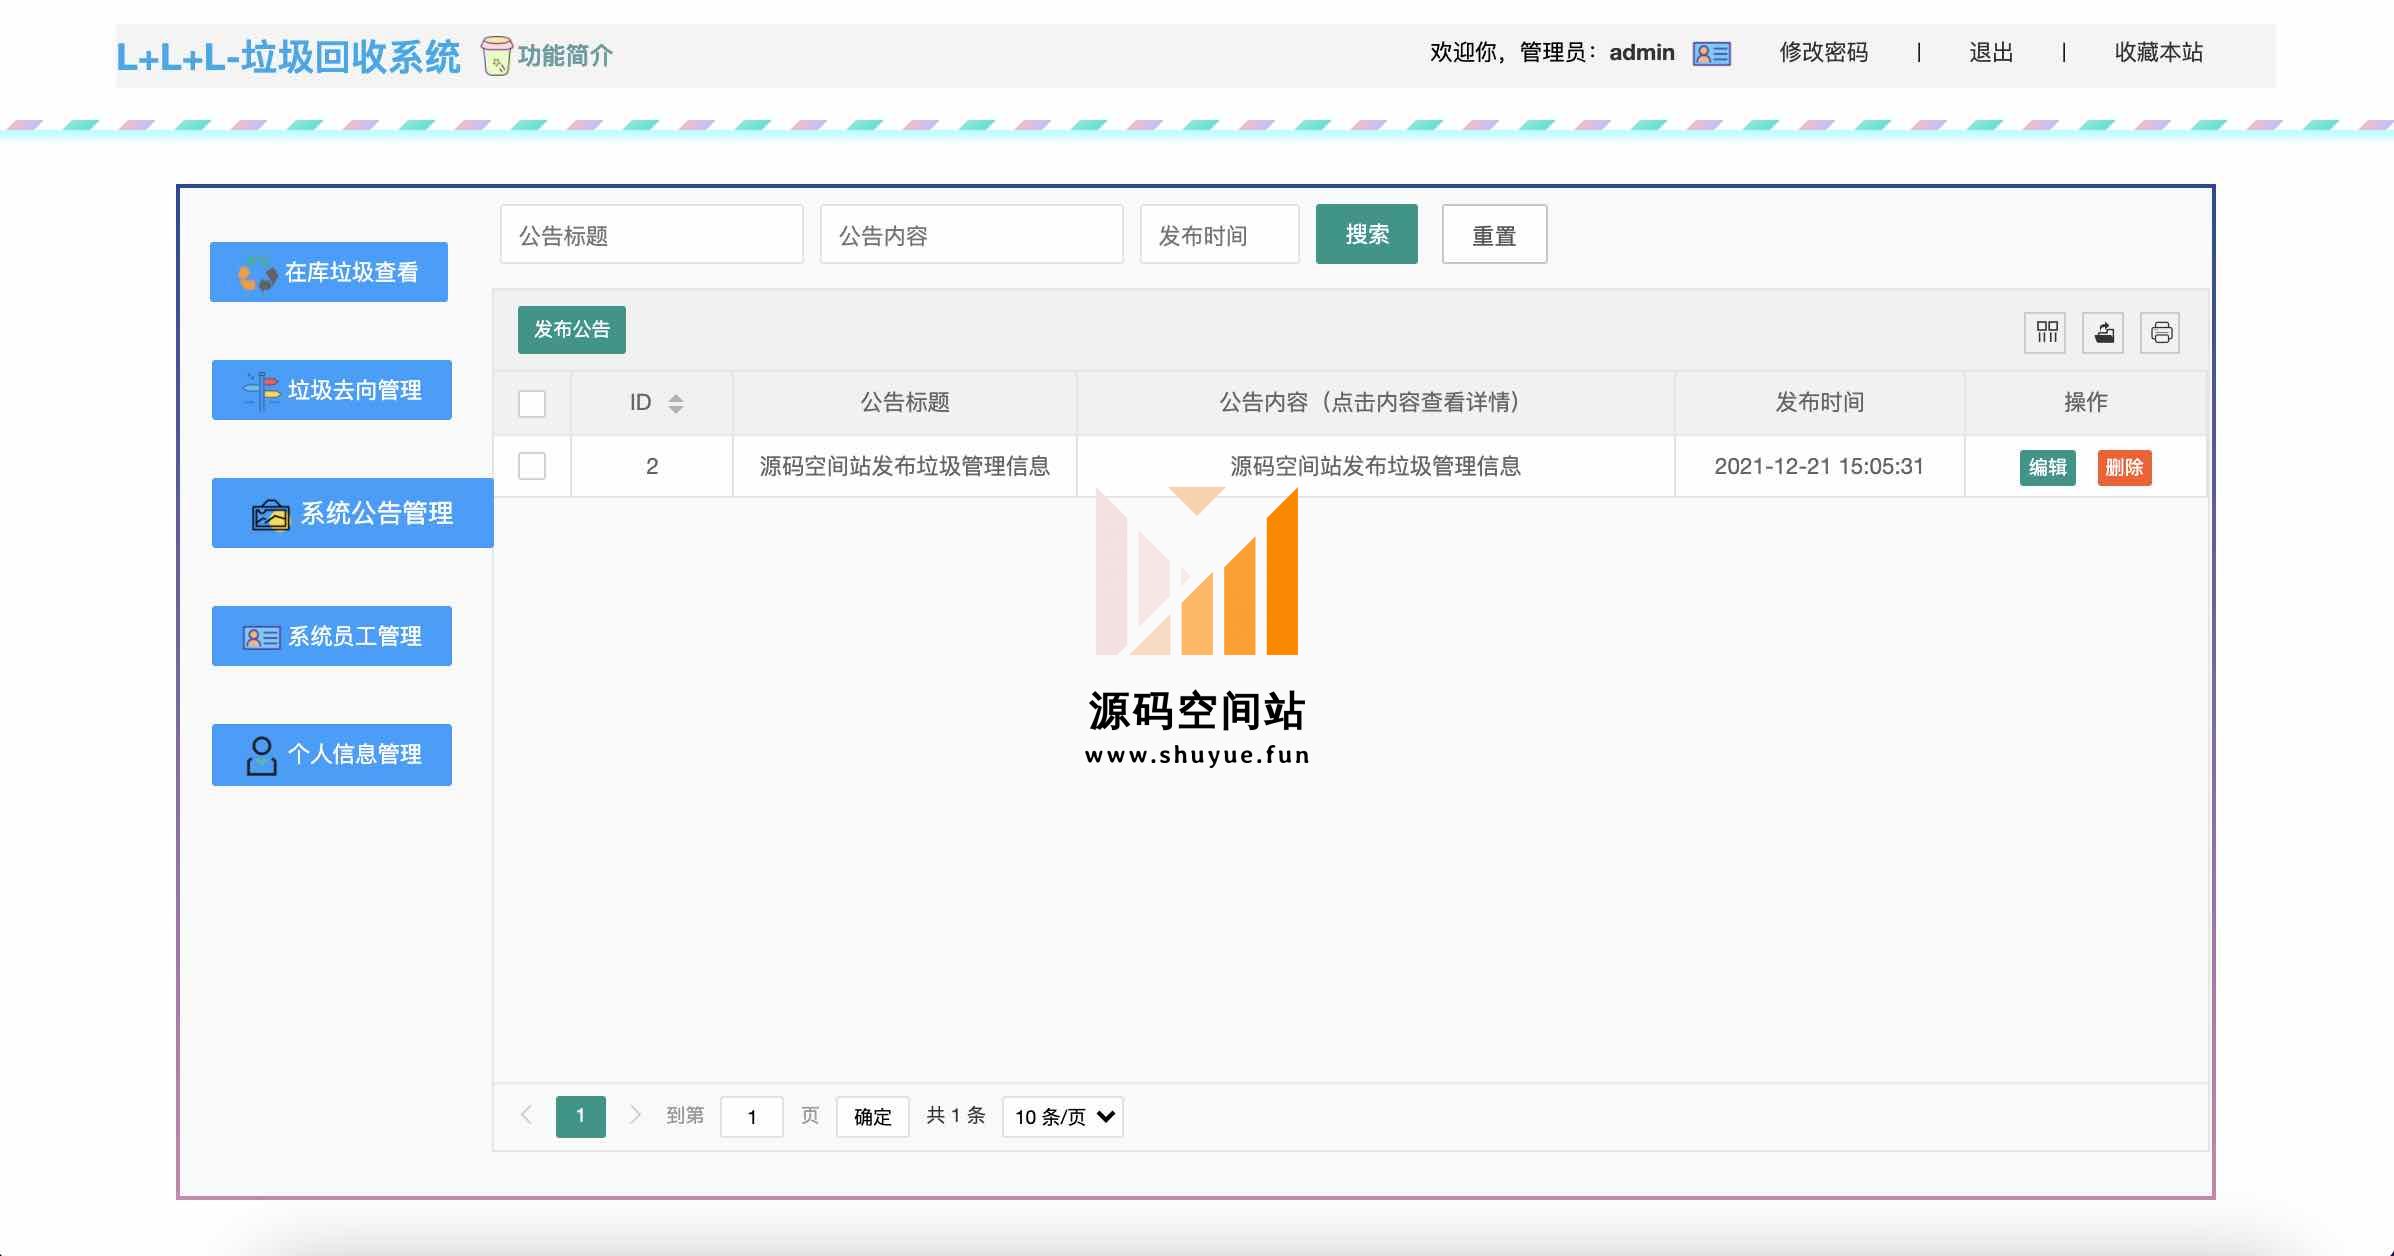Click the 发布时间 column header
This screenshot has height=1256, width=2394.
(x=1820, y=402)
